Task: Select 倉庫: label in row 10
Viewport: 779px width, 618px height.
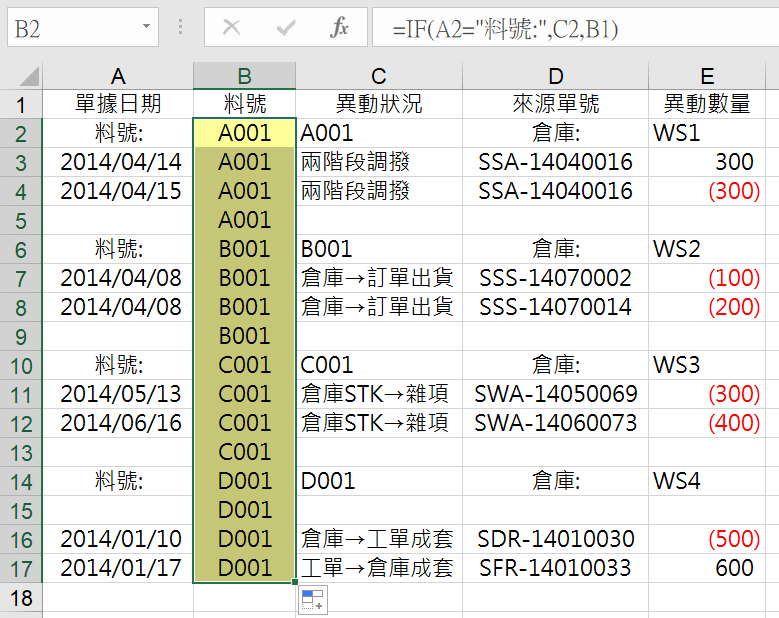Action: [x=555, y=366]
